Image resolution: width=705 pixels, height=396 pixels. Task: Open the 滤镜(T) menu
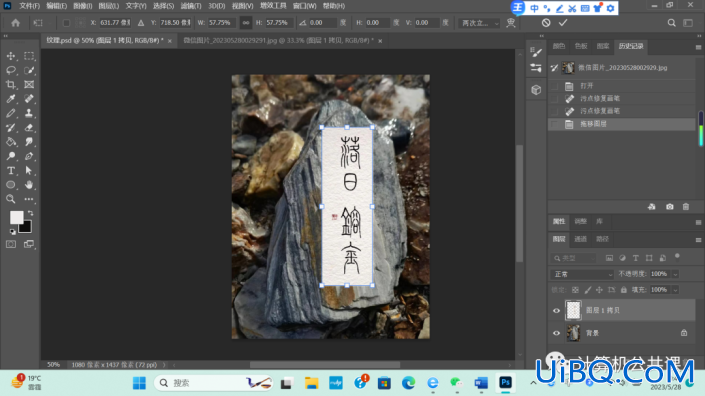tap(191, 6)
